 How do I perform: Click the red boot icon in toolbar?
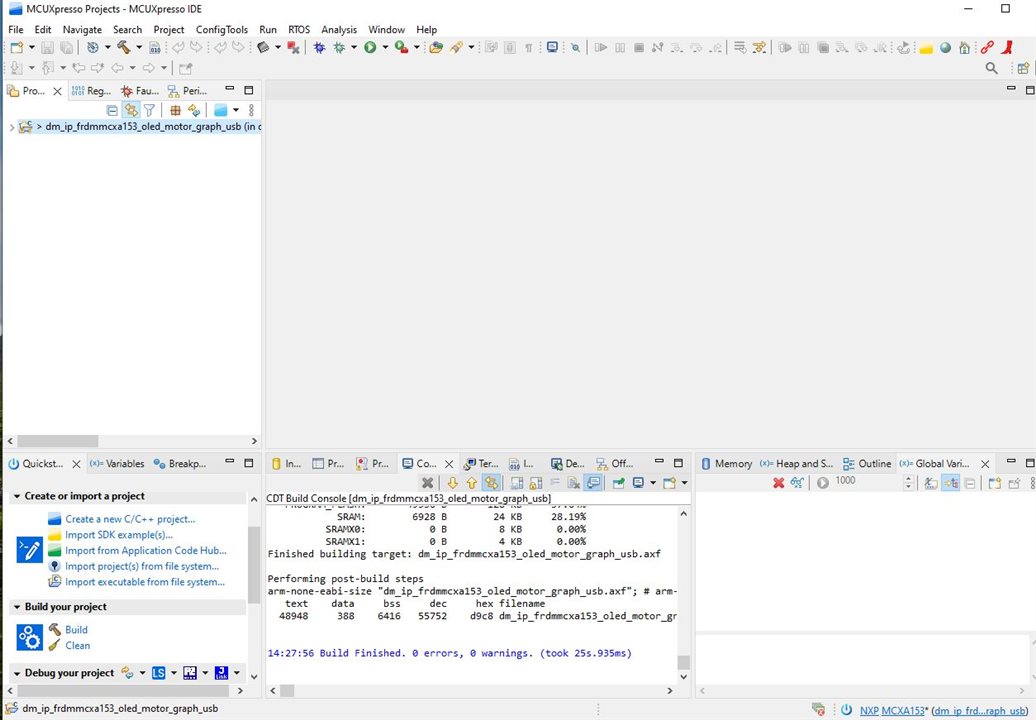[x=1008, y=47]
